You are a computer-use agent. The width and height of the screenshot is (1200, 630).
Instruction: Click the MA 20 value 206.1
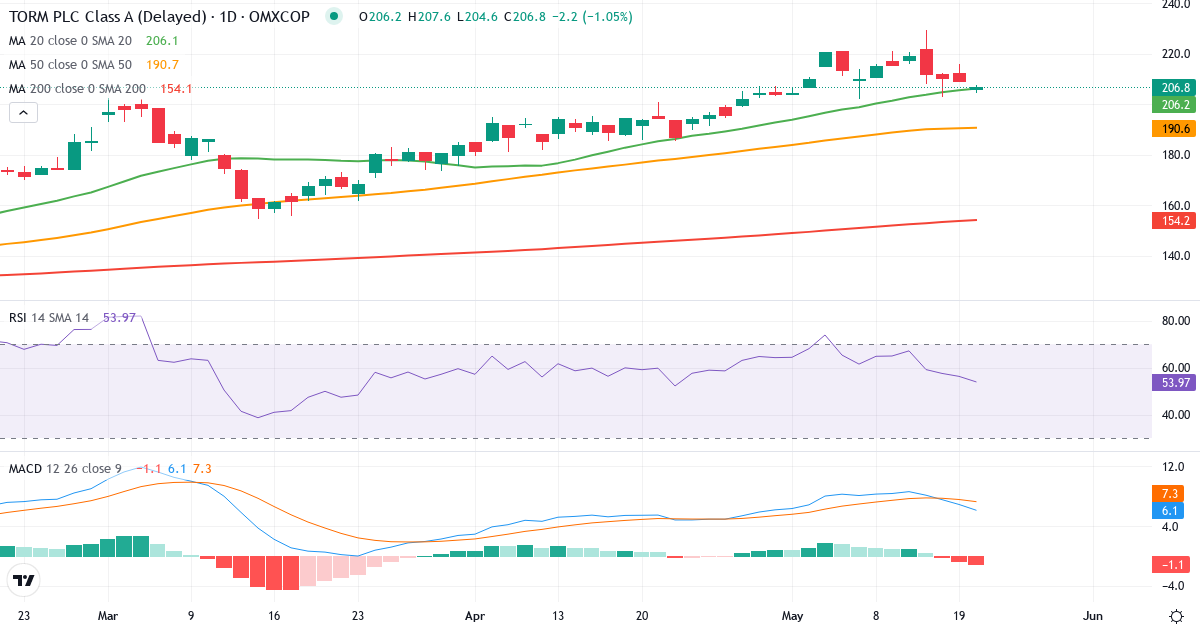coord(162,41)
